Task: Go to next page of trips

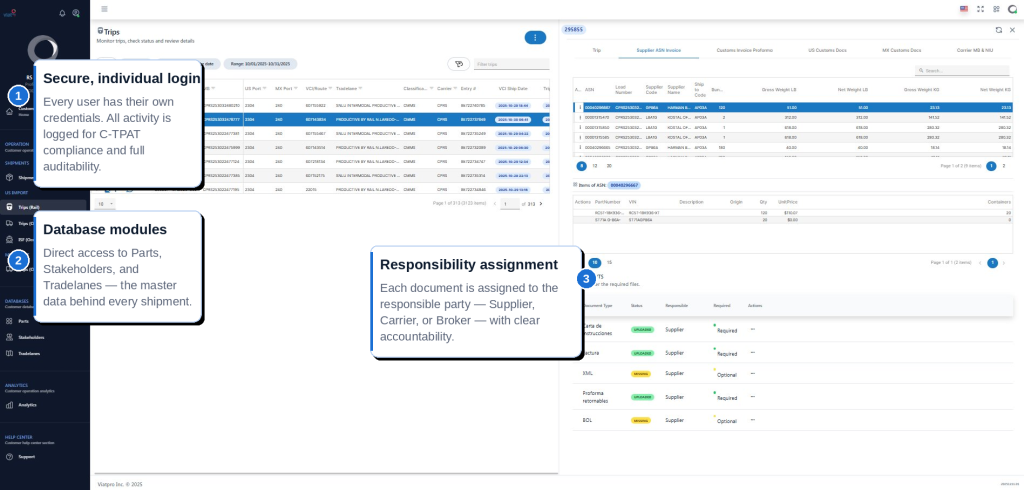Action: click(541, 204)
